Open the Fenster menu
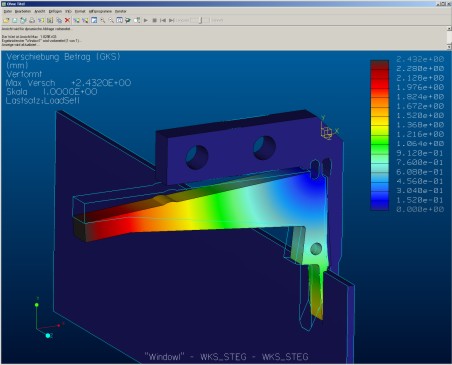This screenshot has height=365, width=452. click(x=120, y=11)
